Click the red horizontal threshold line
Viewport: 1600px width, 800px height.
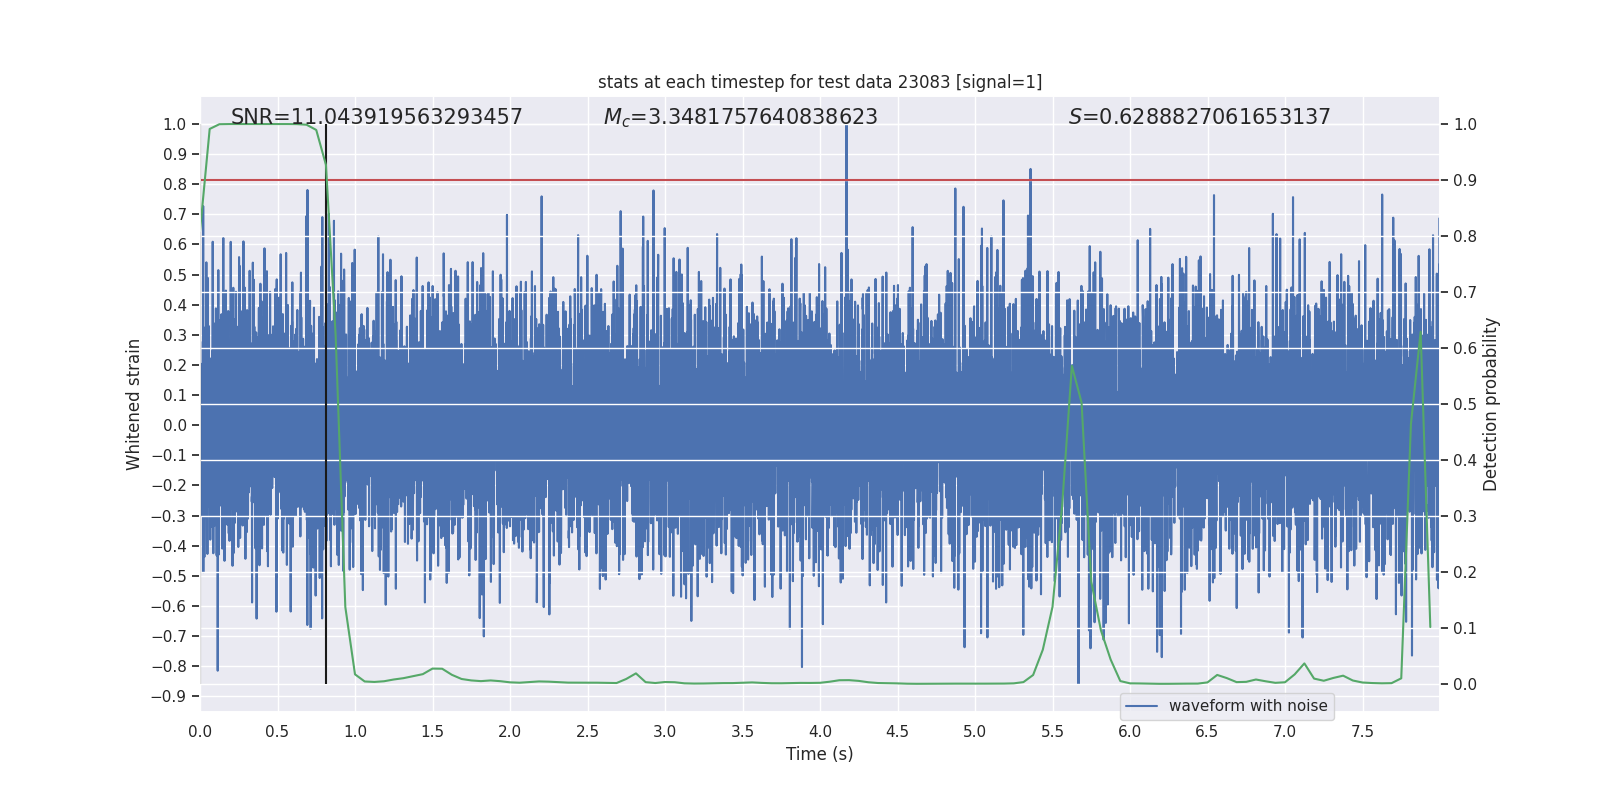click(820, 180)
